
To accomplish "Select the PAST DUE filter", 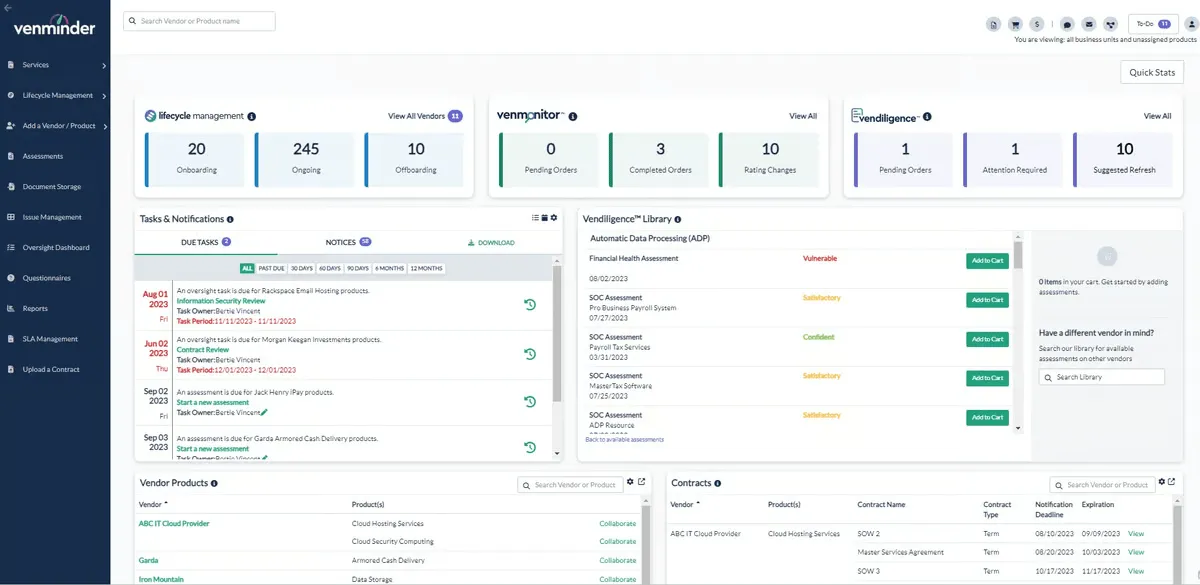I will [272, 268].
